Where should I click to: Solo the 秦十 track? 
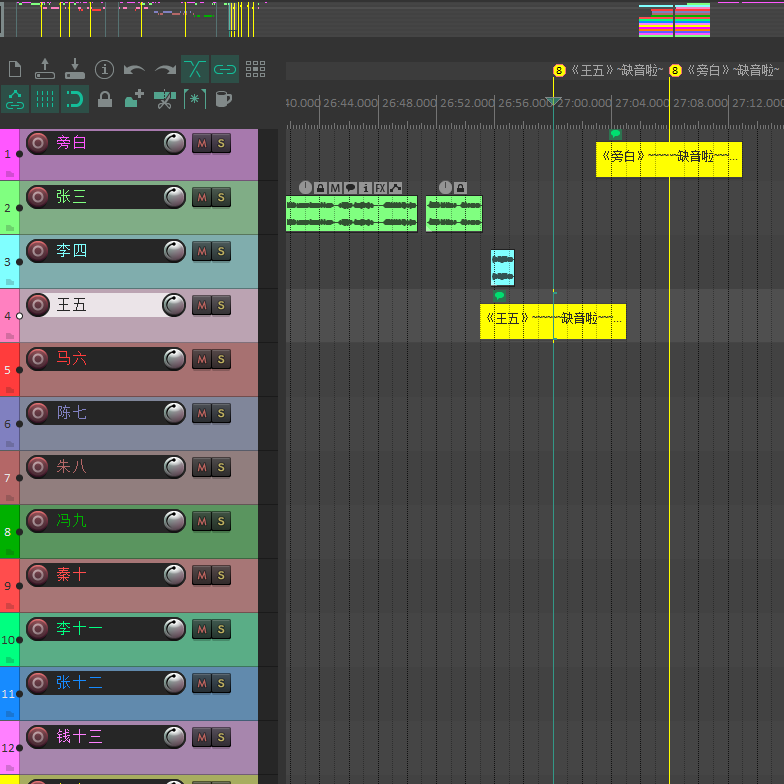[221, 576]
